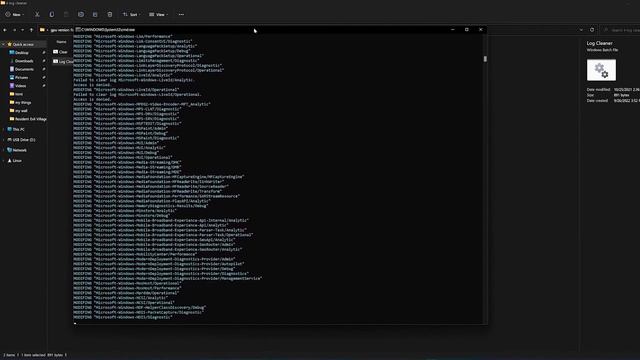This screenshot has width=640, height=360.
Task: Expand the USB Drive (D:) node
Action: 3,140
